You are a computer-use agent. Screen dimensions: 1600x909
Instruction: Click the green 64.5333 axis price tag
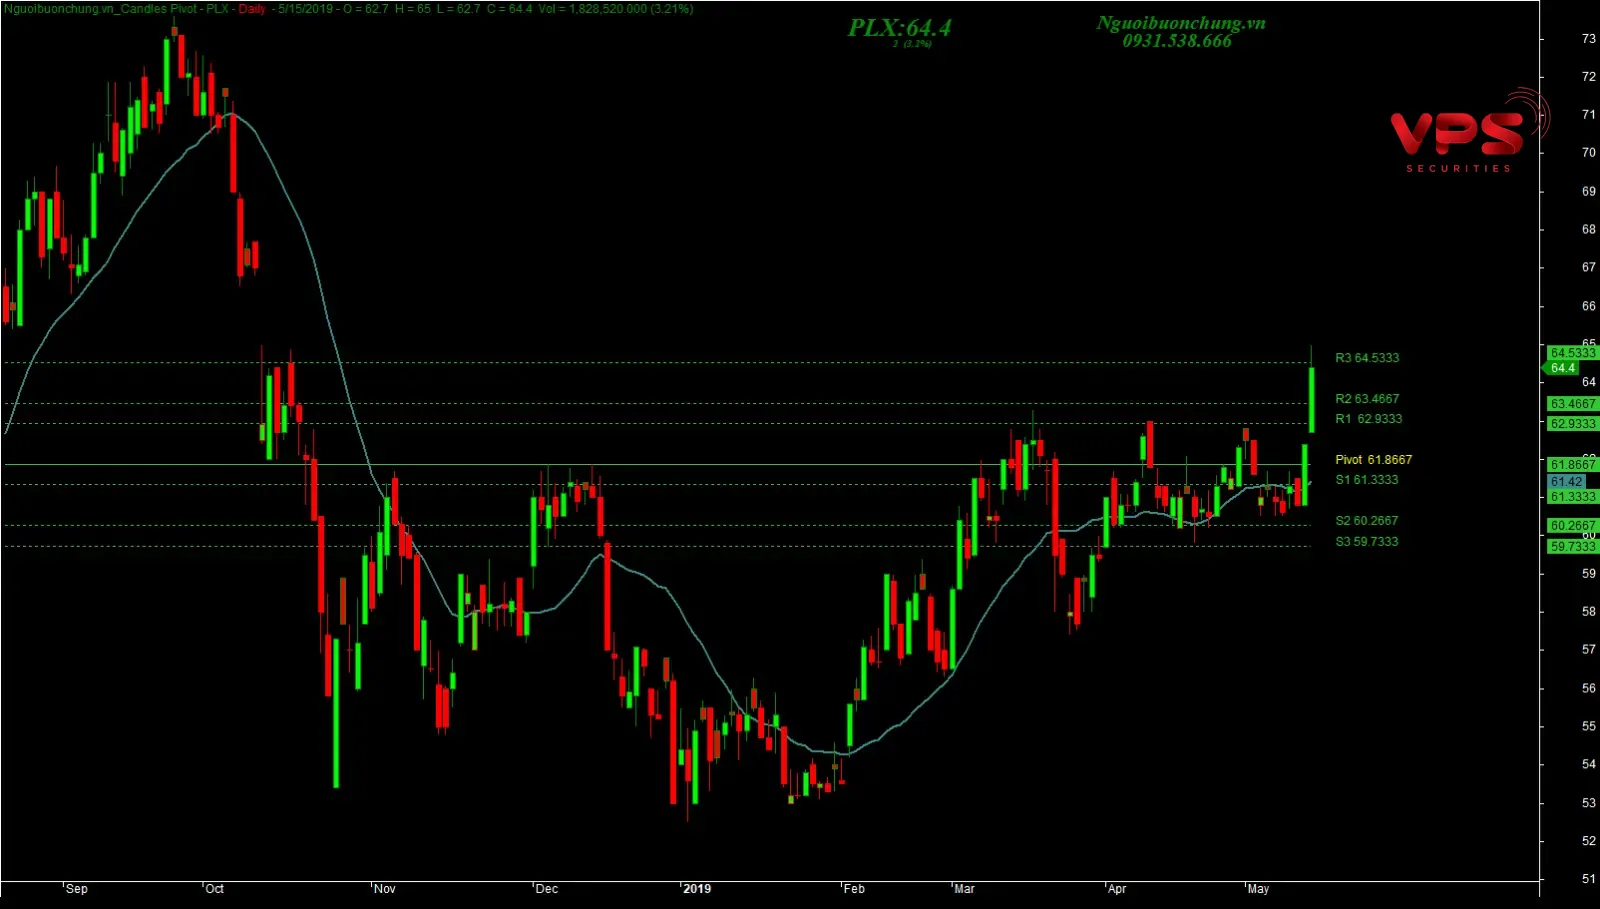point(1572,353)
